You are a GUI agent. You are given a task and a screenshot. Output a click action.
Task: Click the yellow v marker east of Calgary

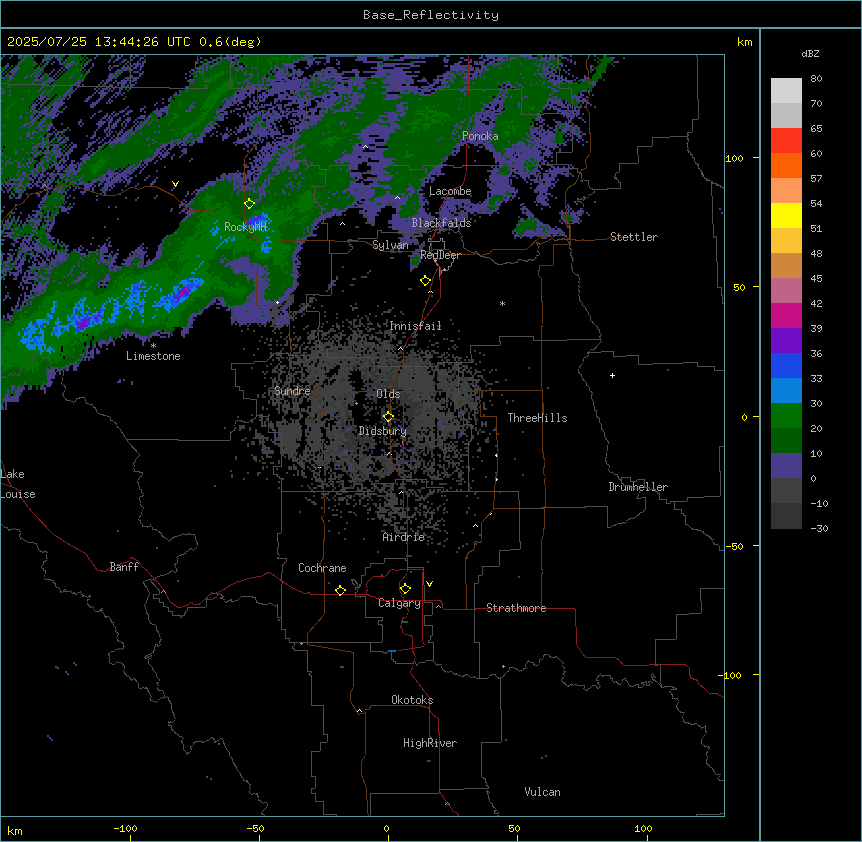(429, 584)
